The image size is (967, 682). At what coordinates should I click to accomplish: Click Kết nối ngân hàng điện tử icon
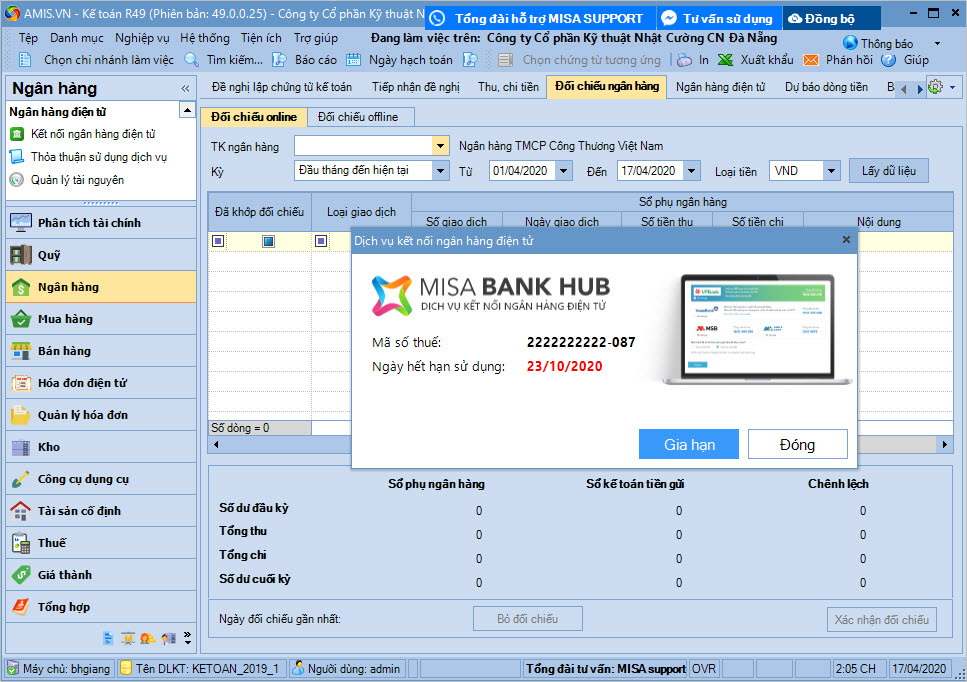click(x=17, y=134)
